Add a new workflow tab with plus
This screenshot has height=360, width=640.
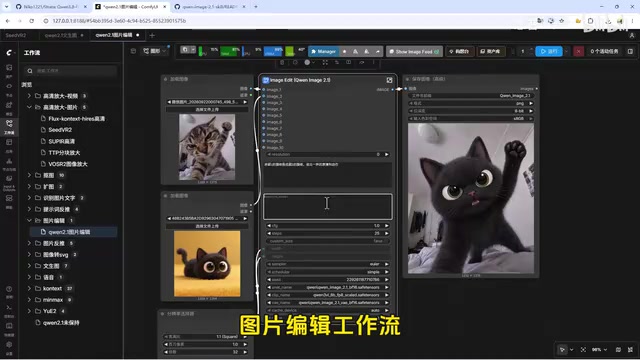tap(152, 36)
